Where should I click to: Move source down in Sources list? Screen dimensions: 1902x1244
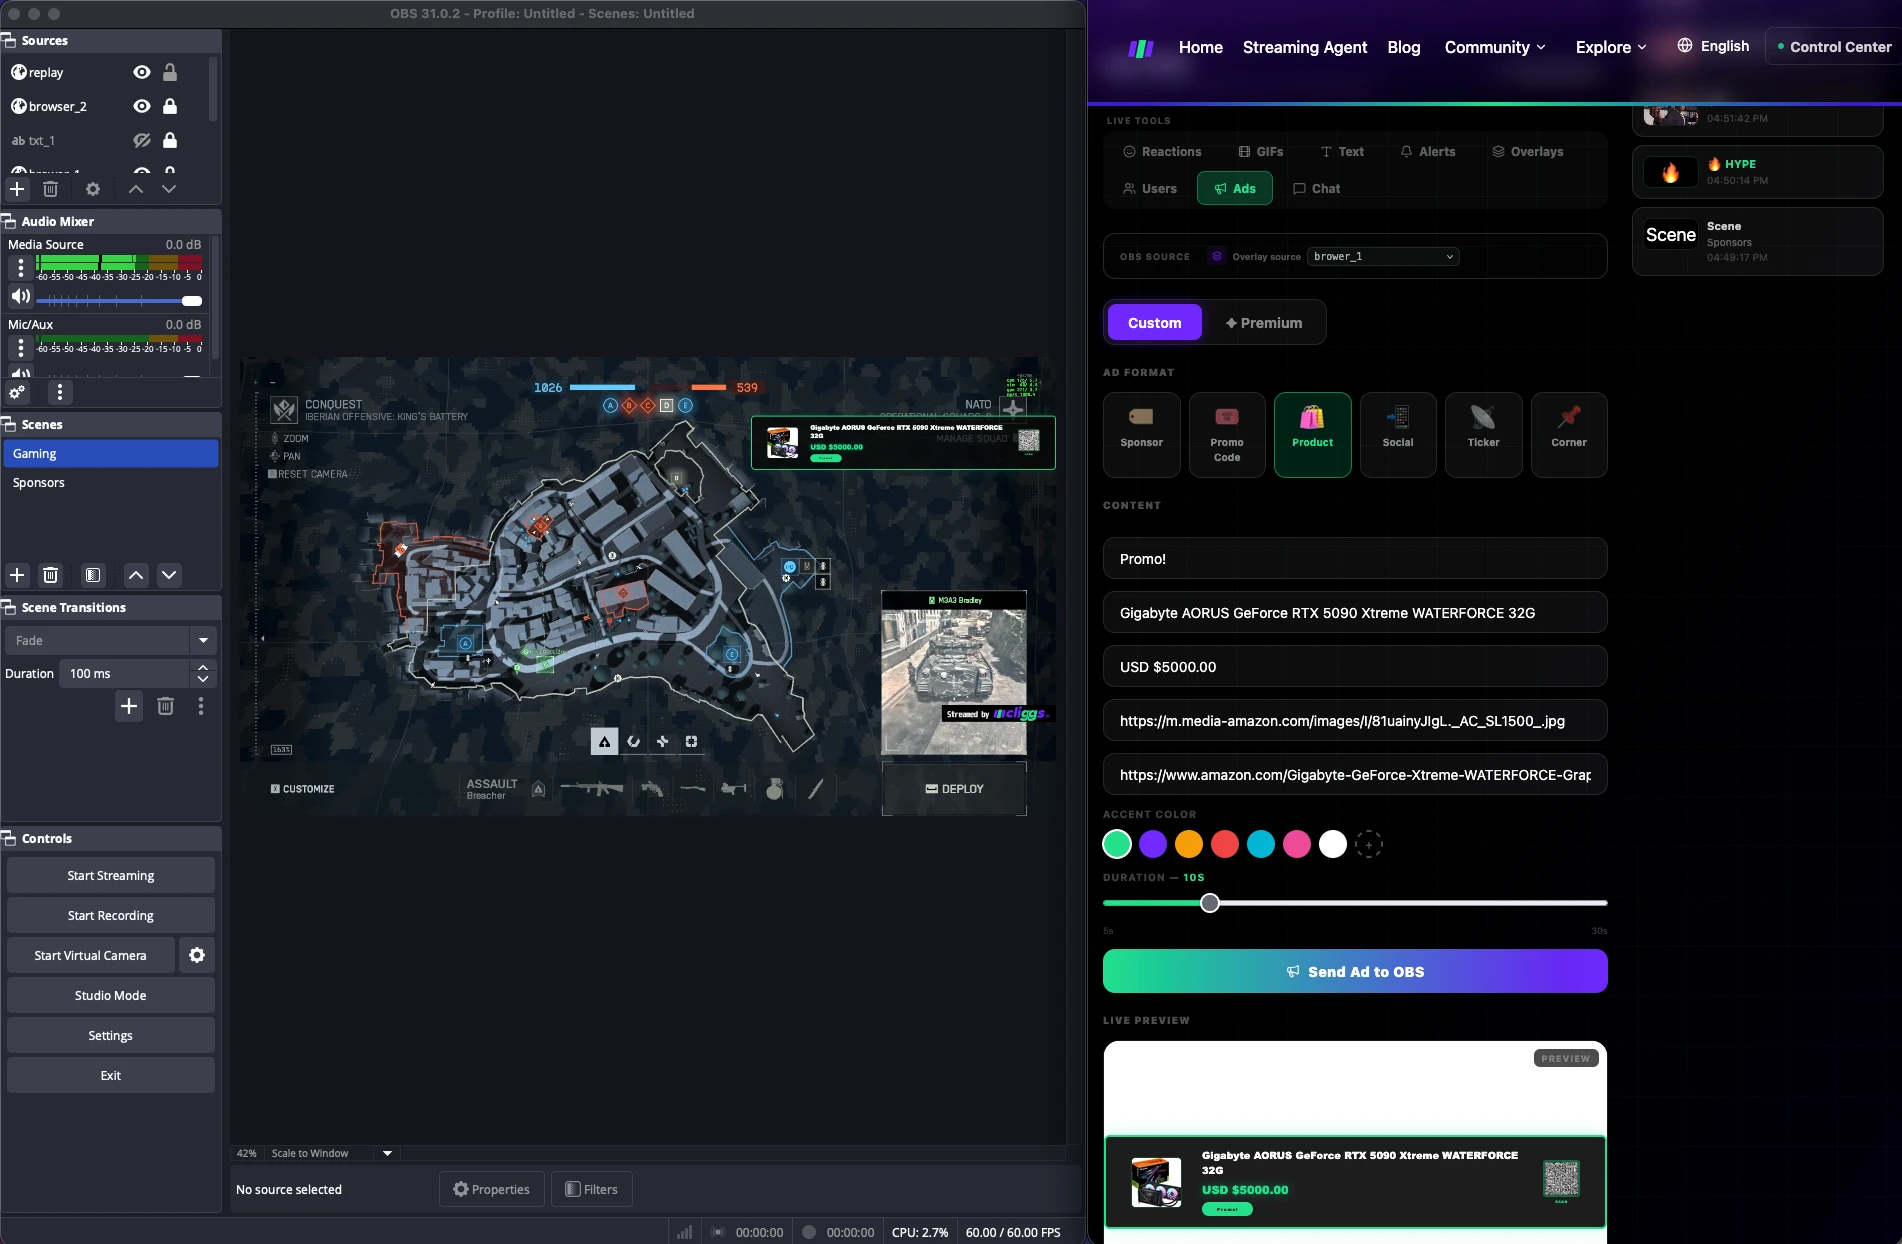(169, 189)
